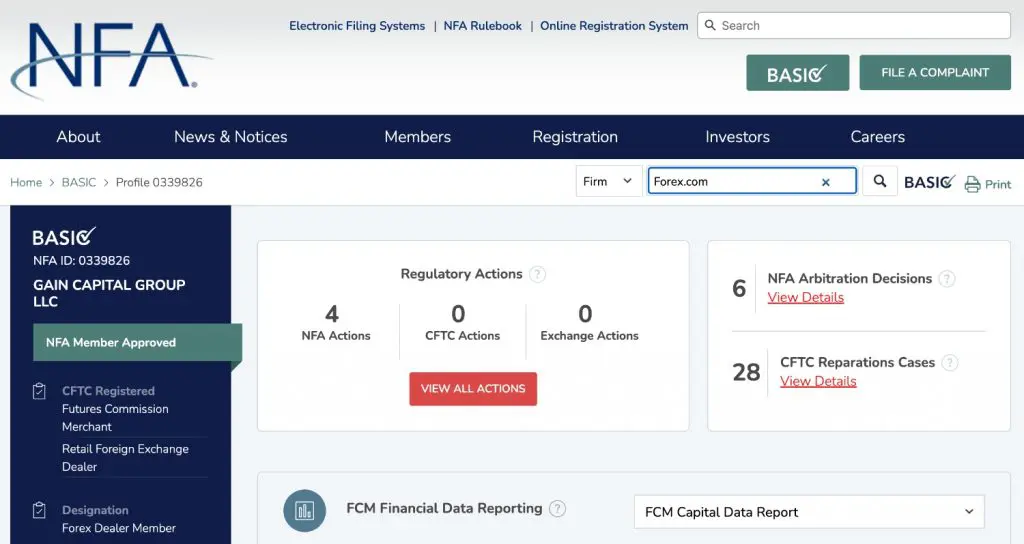Expand the FCM Capital Data Report dropdown
1024x544 pixels.
[809, 512]
